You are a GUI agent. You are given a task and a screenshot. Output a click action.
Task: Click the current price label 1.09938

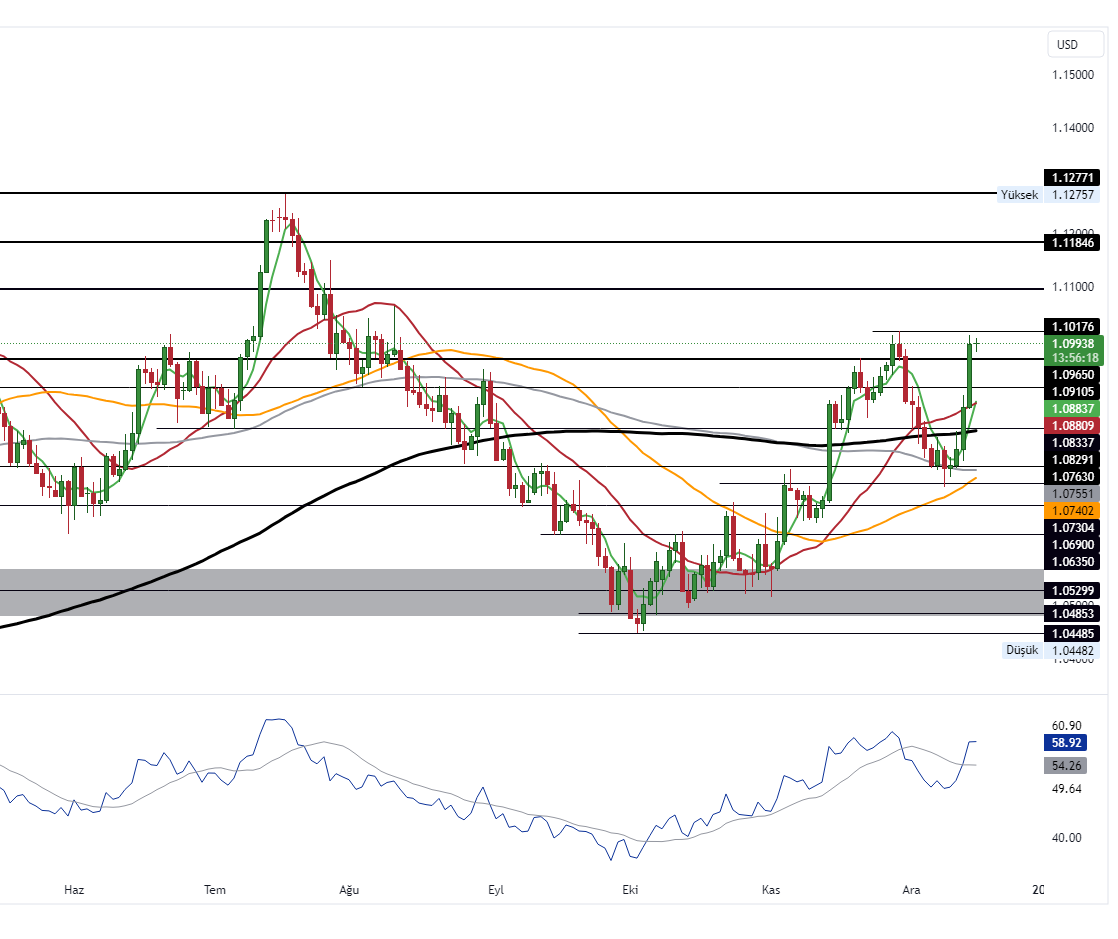point(1072,343)
